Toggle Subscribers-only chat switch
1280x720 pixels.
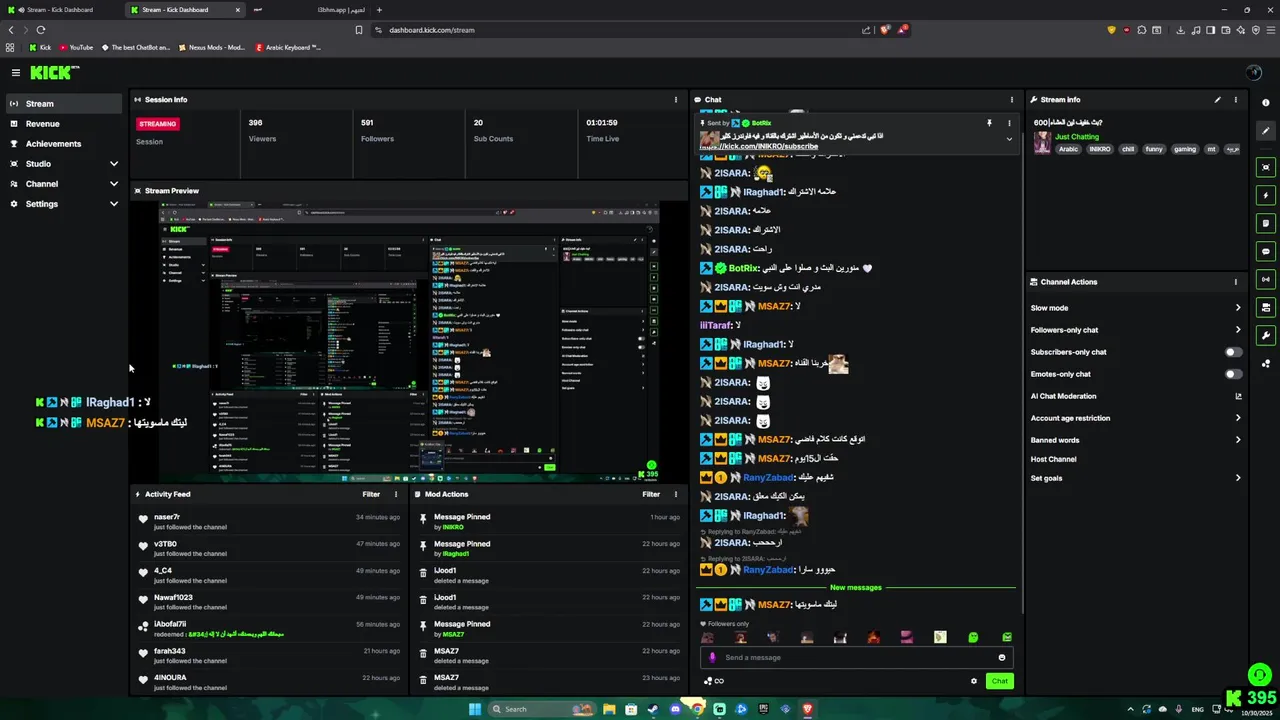click(x=1234, y=352)
